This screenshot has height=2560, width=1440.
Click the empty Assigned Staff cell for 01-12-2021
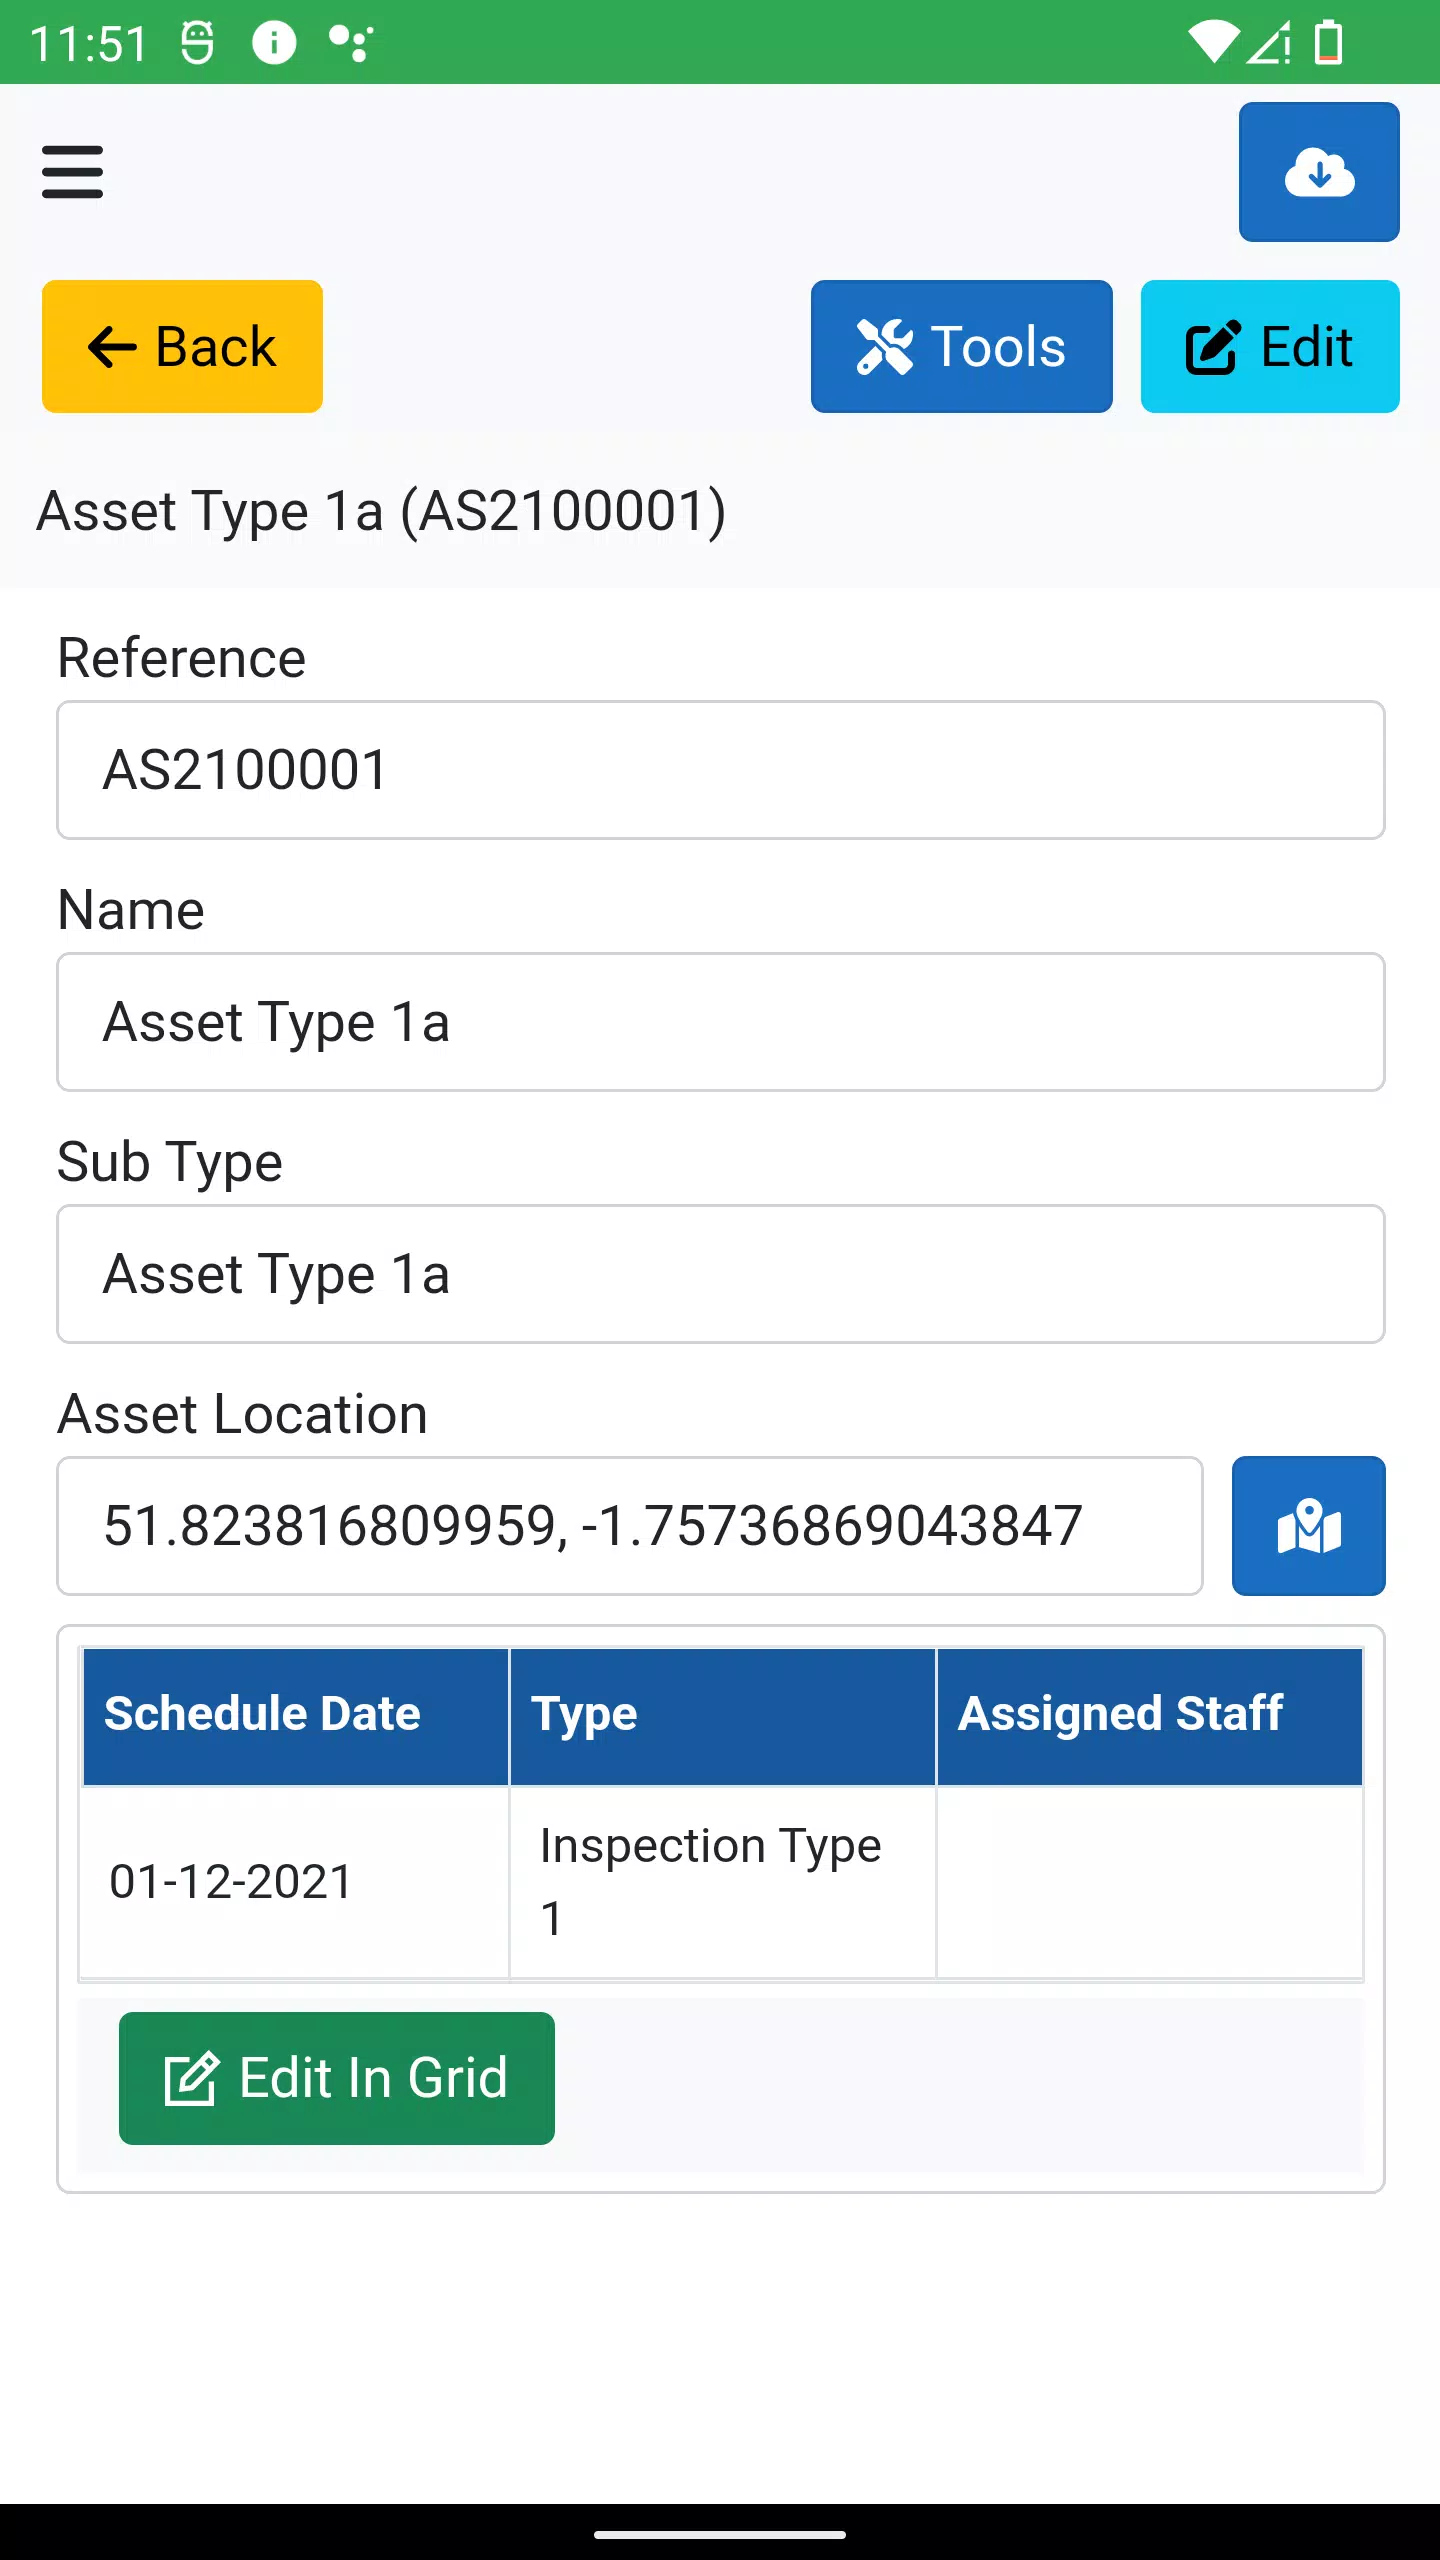pyautogui.click(x=1150, y=1882)
